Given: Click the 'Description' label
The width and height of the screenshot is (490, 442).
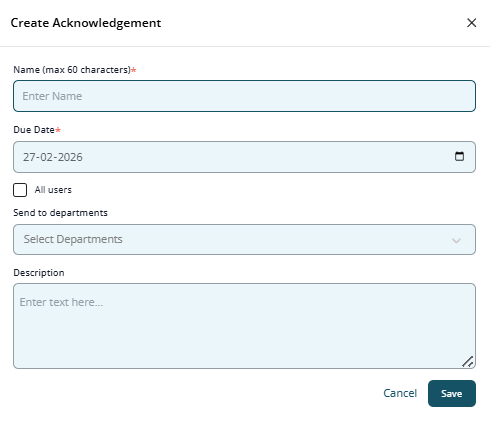Looking at the screenshot, I should [39, 273].
